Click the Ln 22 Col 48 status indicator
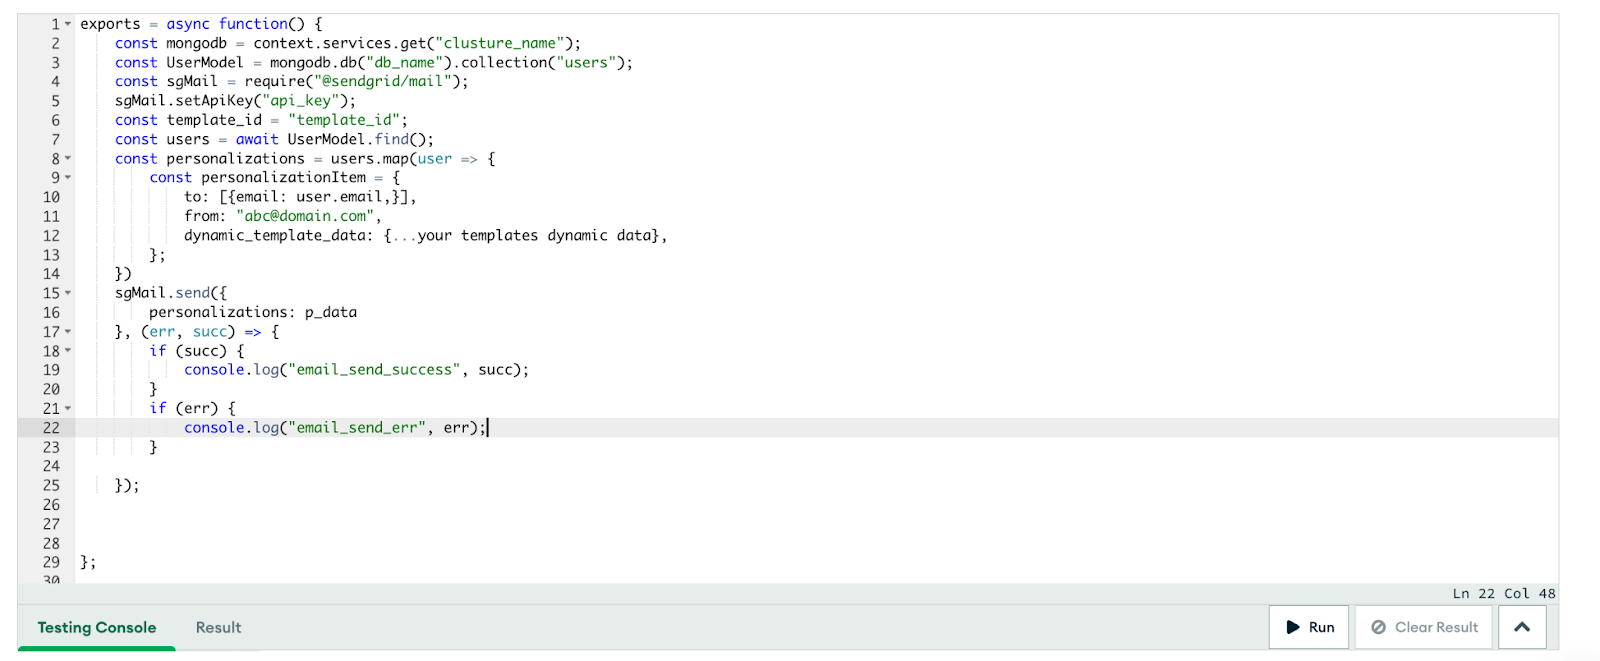This screenshot has height=661, width=1600. (x=1503, y=593)
